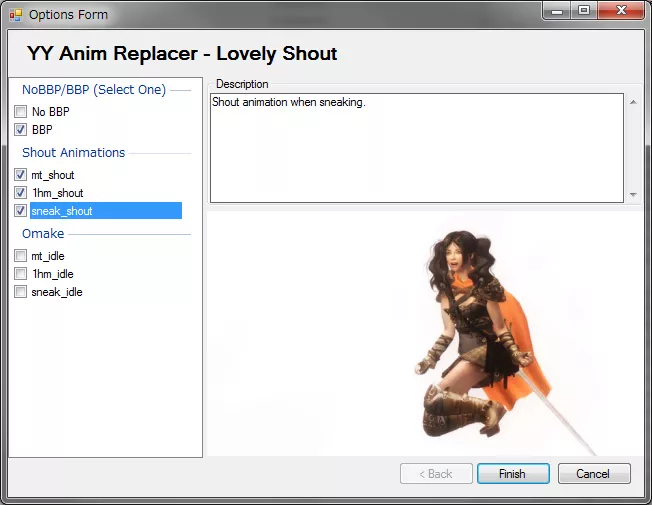Check the No BBP checkbox
Viewport: 652px width, 505px height.
20,111
